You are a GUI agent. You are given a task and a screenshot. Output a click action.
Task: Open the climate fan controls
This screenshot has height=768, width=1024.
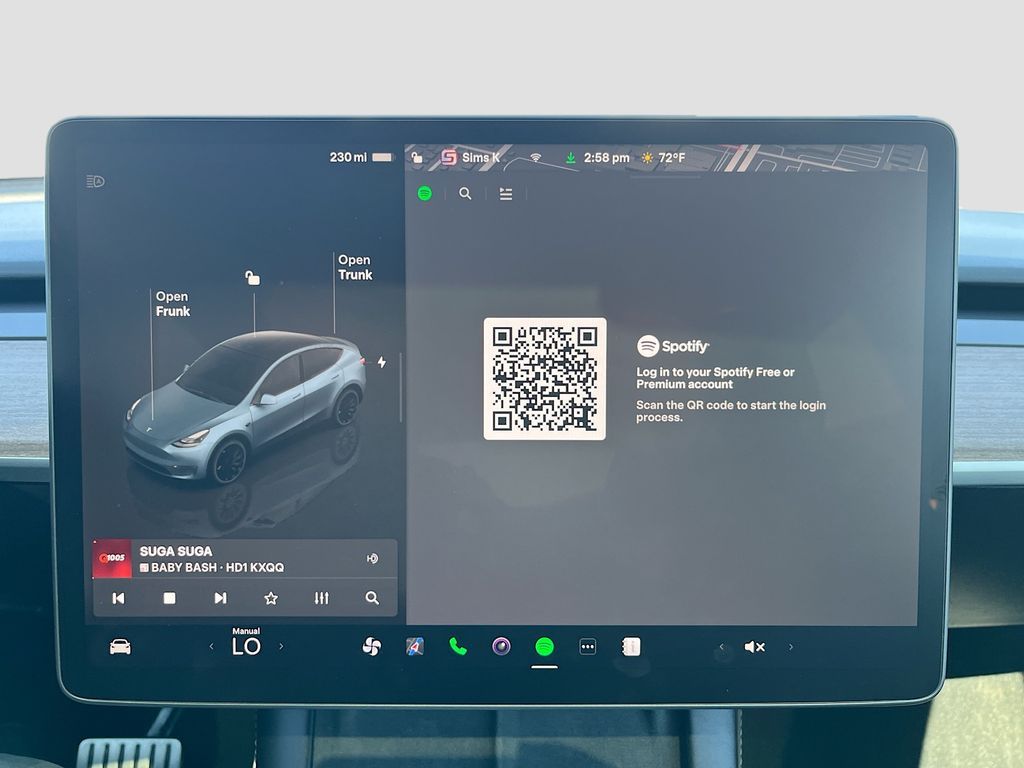point(372,647)
